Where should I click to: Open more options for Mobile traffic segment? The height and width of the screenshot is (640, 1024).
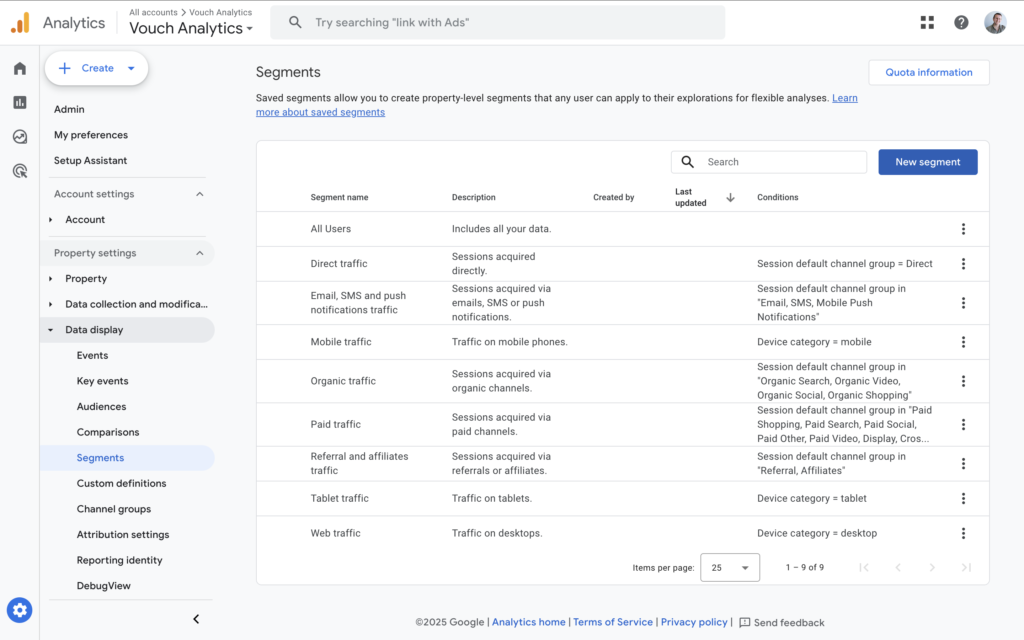963,342
